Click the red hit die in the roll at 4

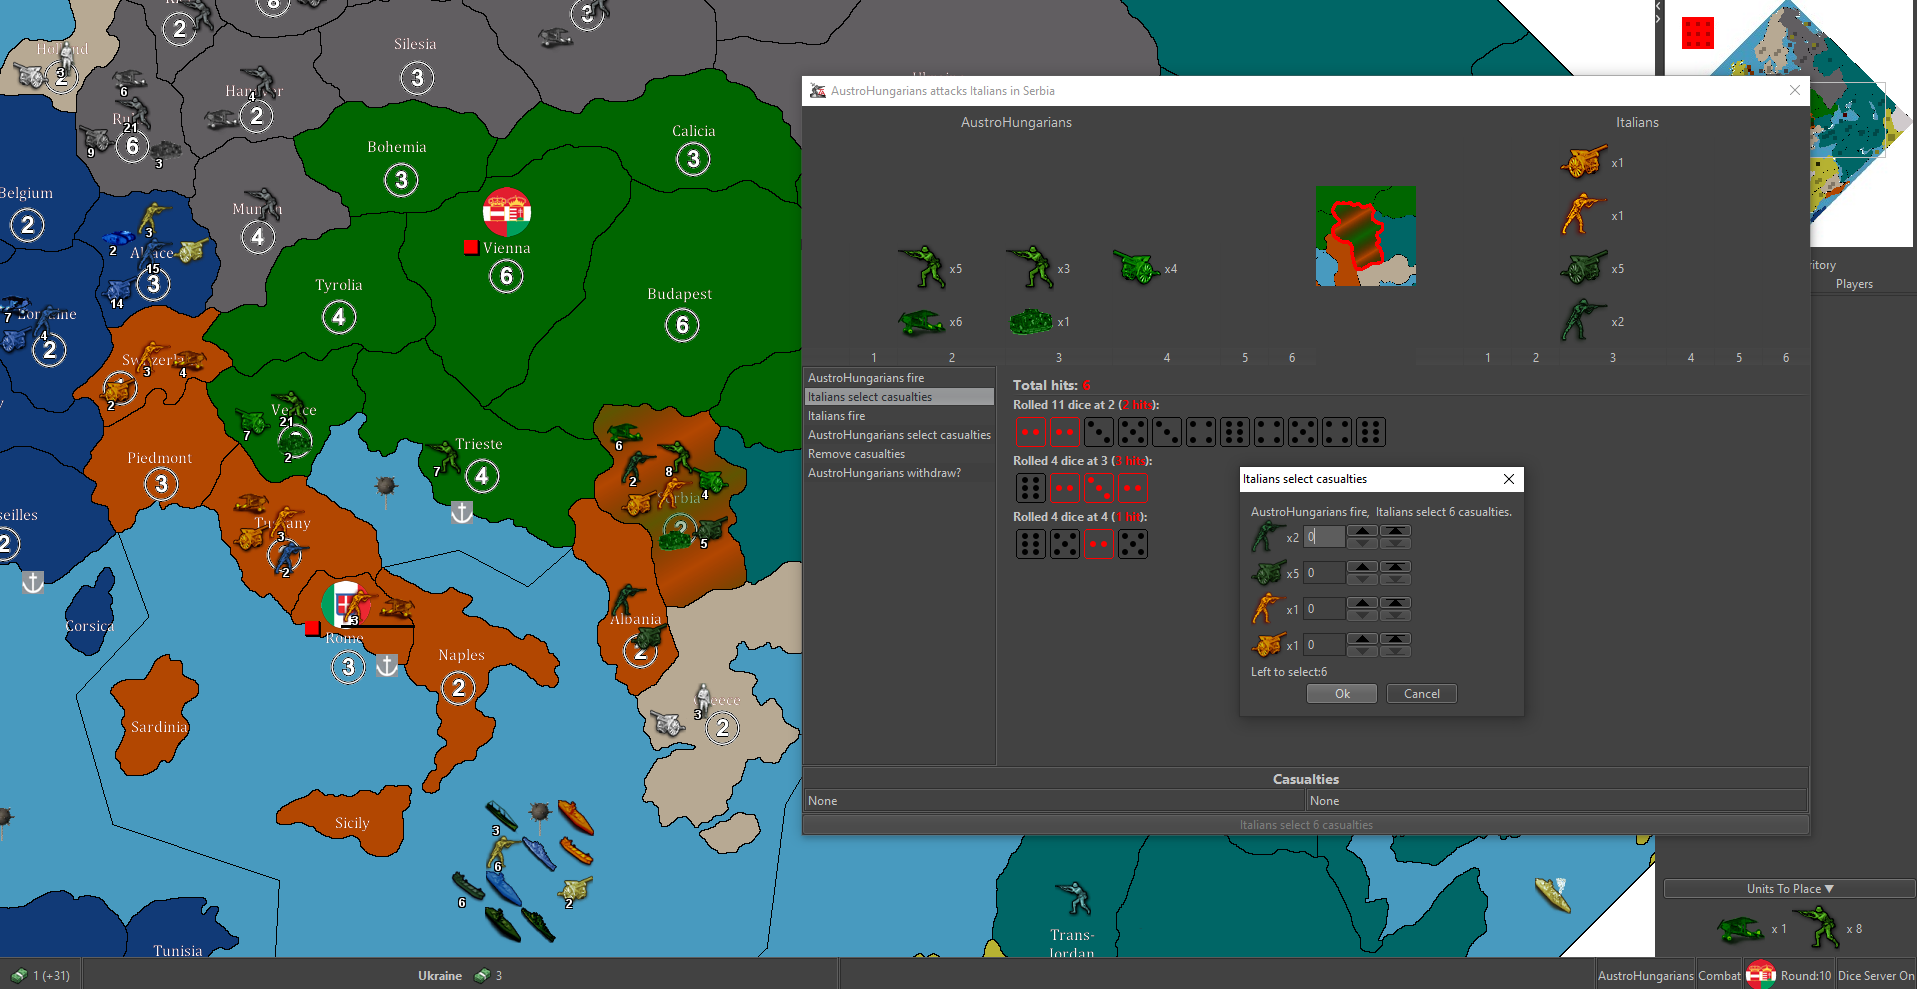tap(1098, 544)
